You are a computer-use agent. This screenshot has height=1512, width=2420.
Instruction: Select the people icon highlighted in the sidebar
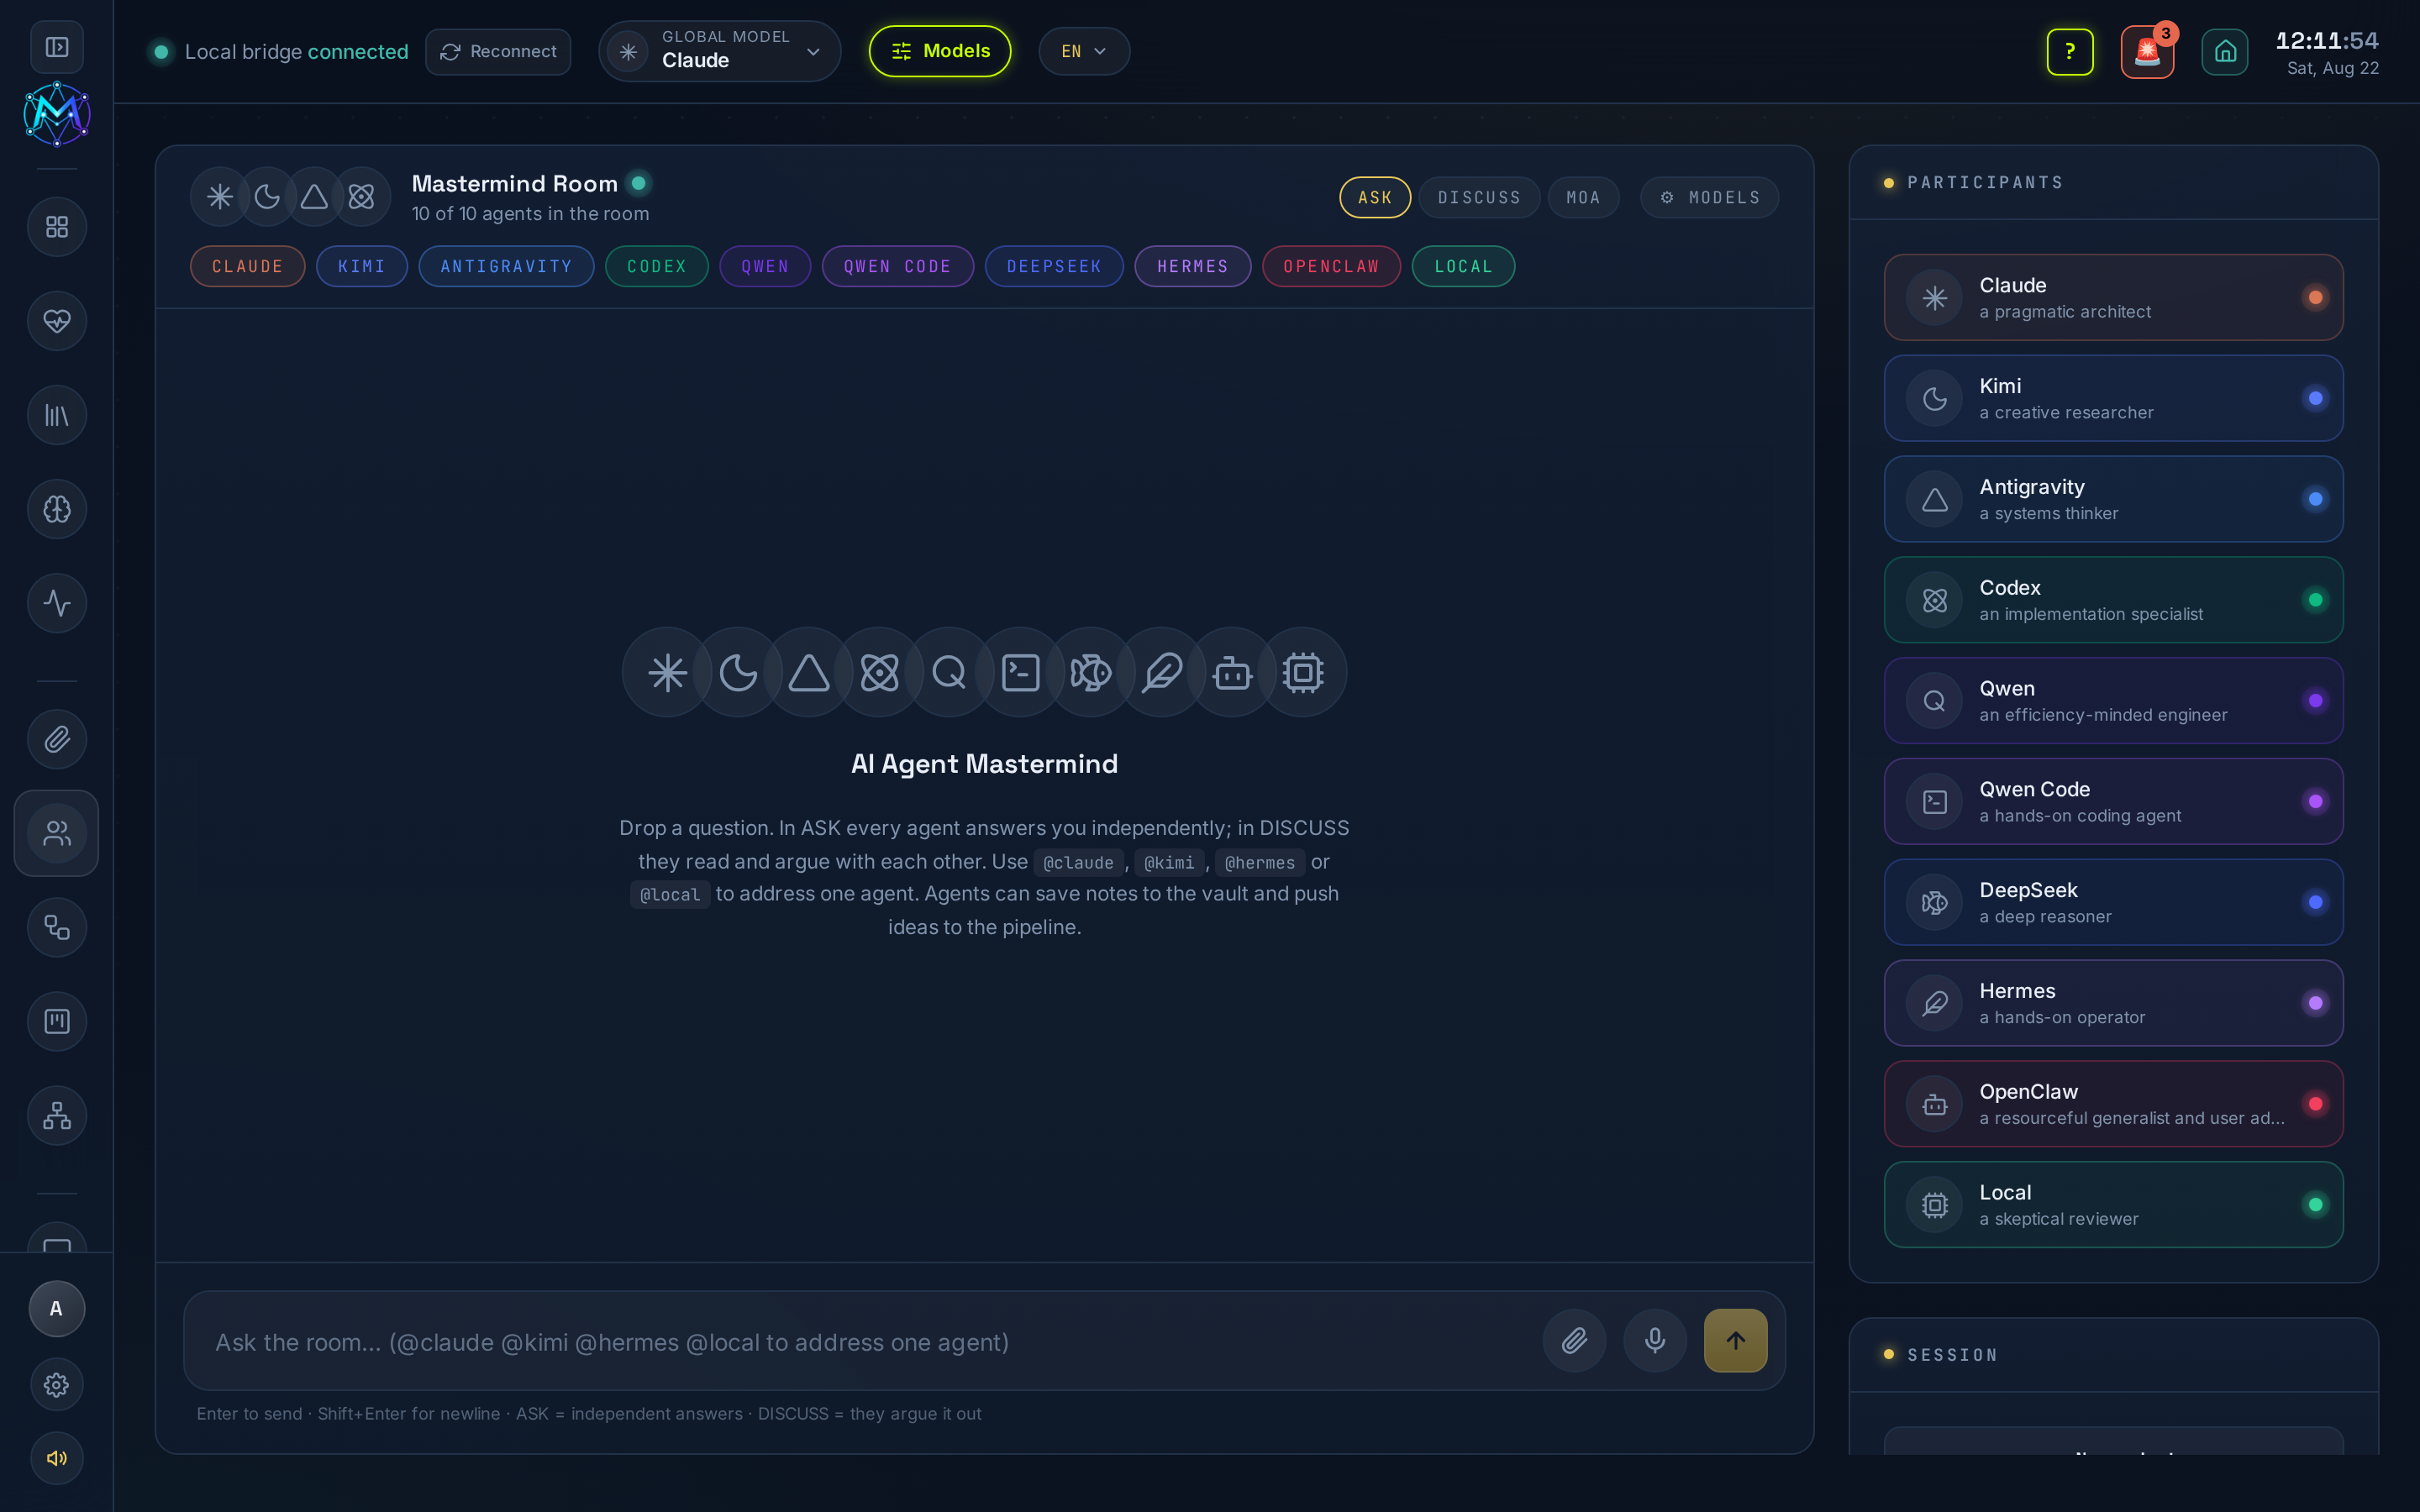click(x=57, y=833)
